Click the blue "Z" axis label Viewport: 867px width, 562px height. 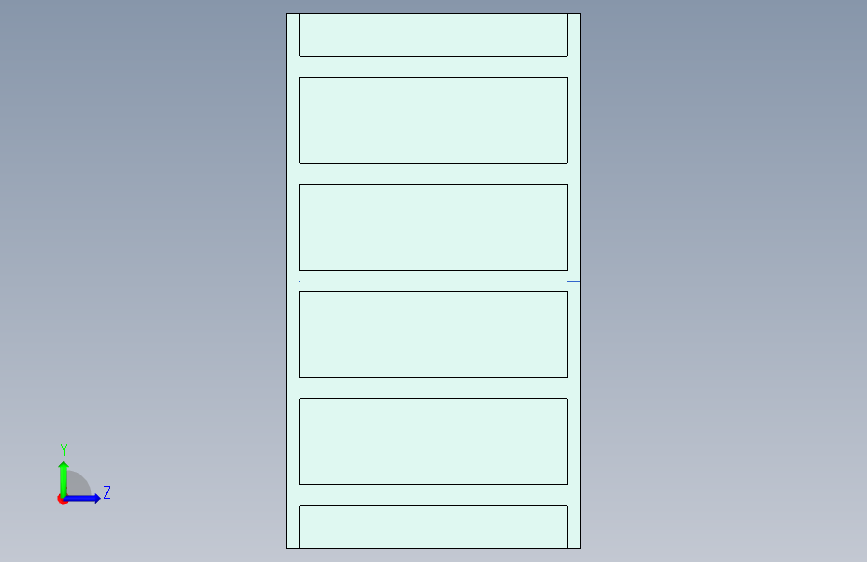[107, 492]
